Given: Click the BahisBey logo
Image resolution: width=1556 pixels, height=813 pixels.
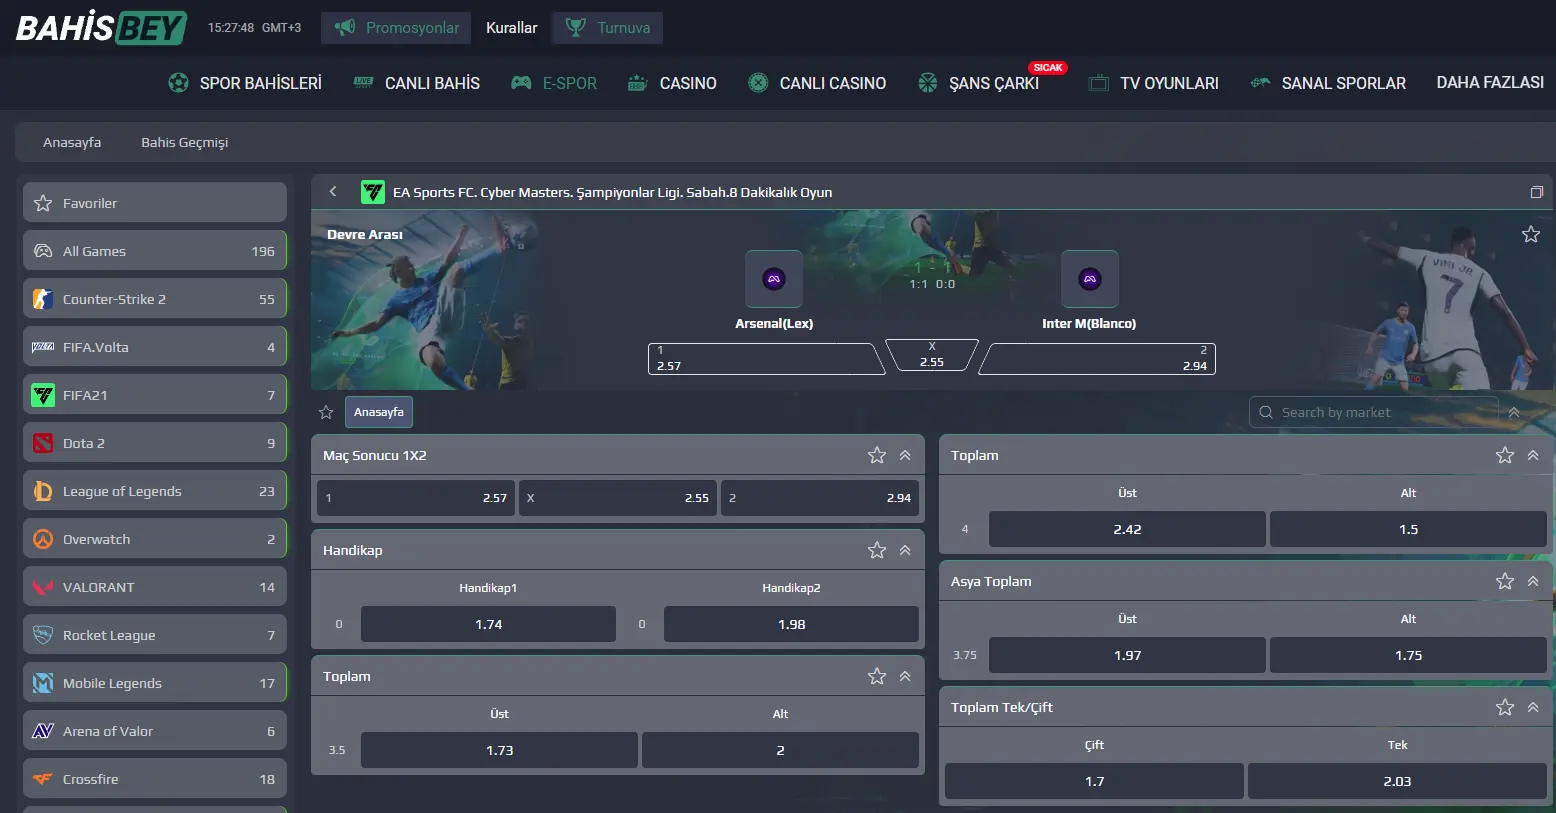Looking at the screenshot, I should [101, 28].
